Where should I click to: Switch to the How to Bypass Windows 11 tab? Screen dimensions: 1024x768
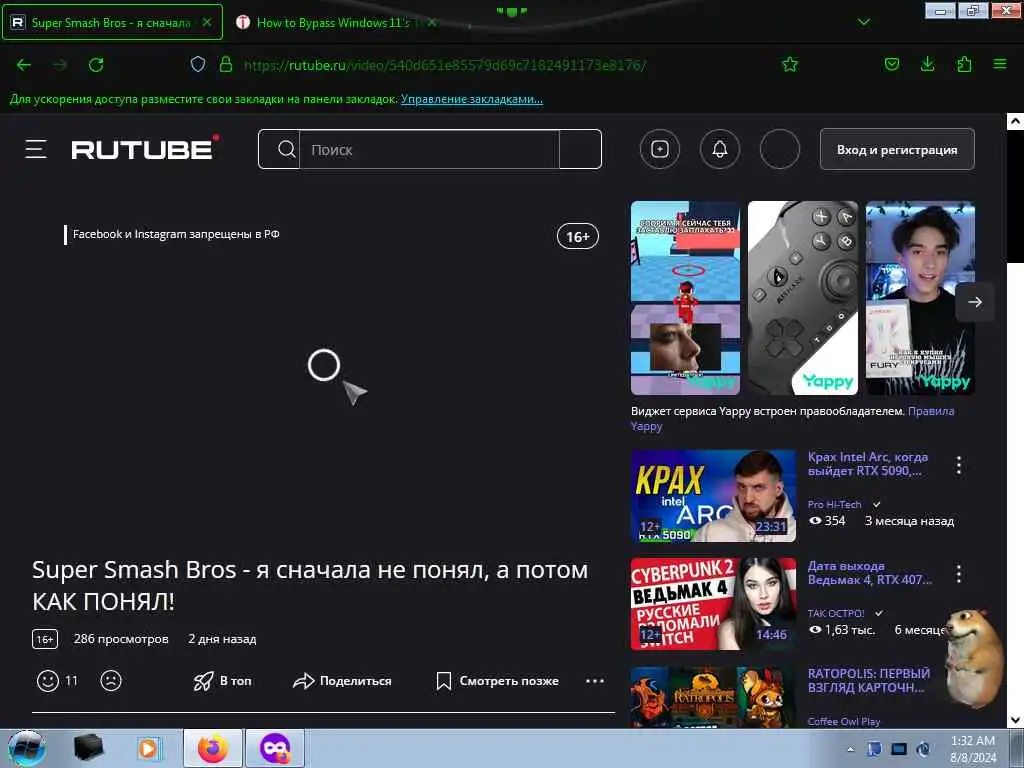333,22
